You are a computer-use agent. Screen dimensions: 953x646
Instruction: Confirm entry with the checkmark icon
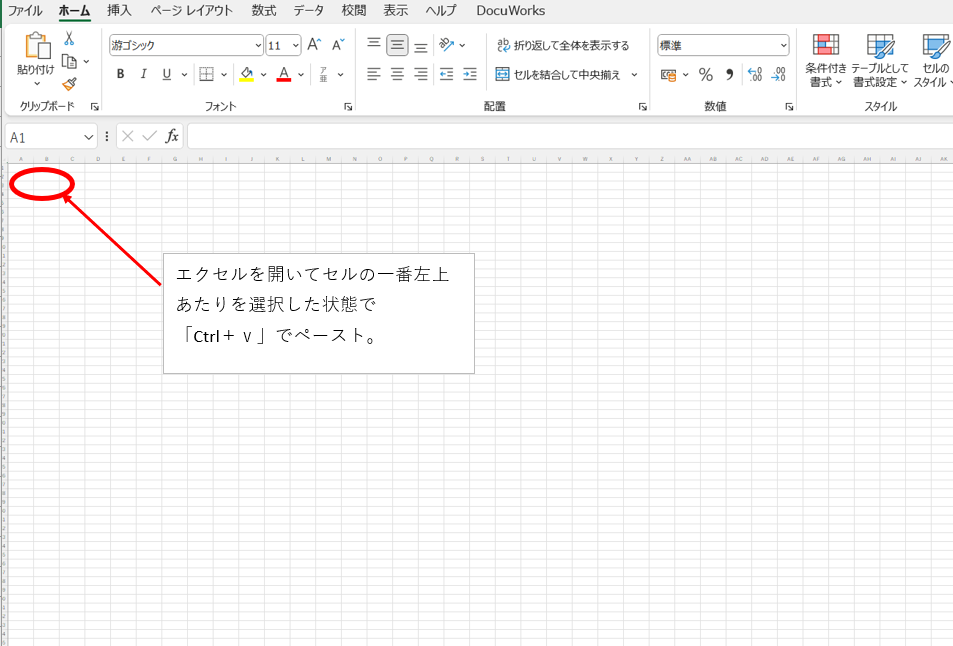(x=150, y=136)
